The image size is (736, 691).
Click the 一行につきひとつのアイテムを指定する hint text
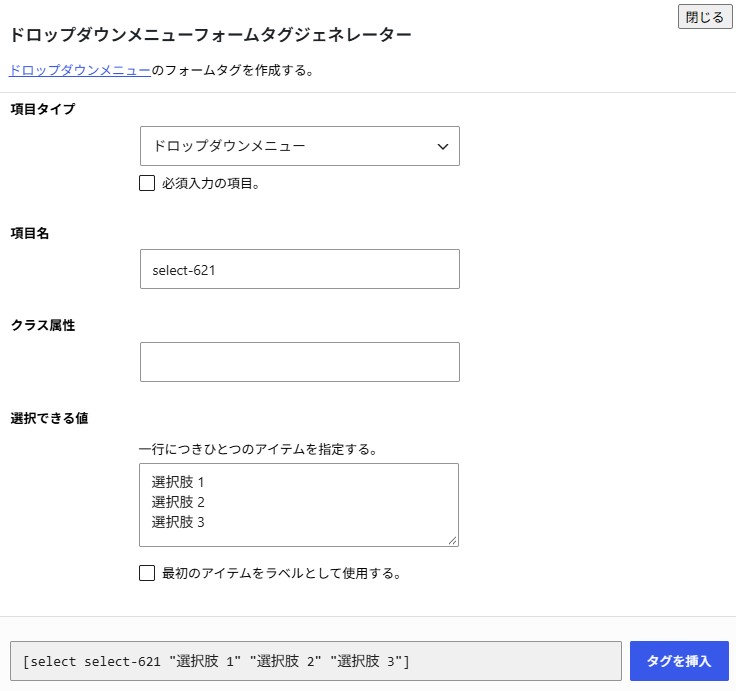click(259, 449)
